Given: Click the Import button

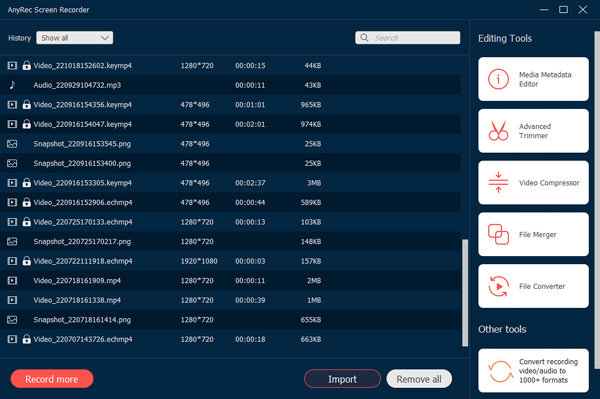Looking at the screenshot, I should pyautogui.click(x=342, y=379).
